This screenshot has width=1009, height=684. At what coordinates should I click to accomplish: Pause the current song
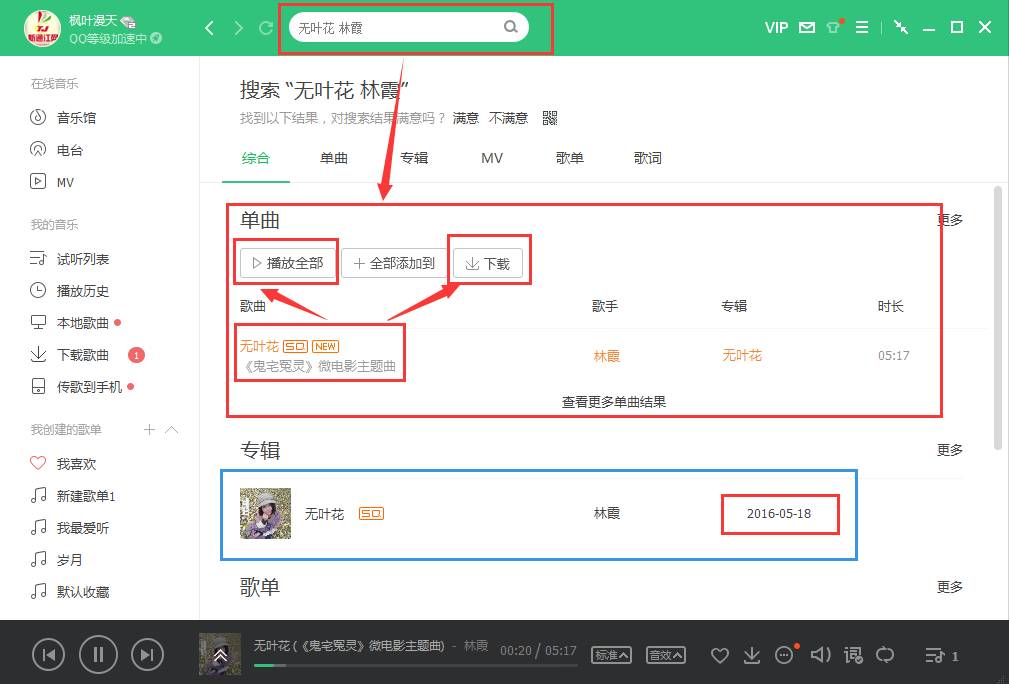[98, 654]
